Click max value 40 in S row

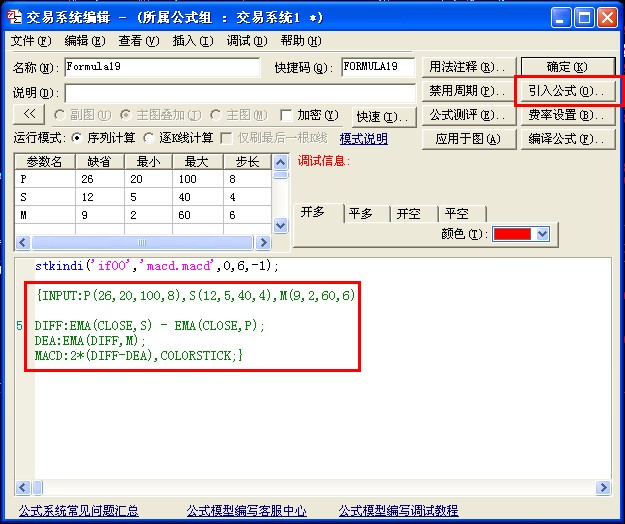[198, 197]
